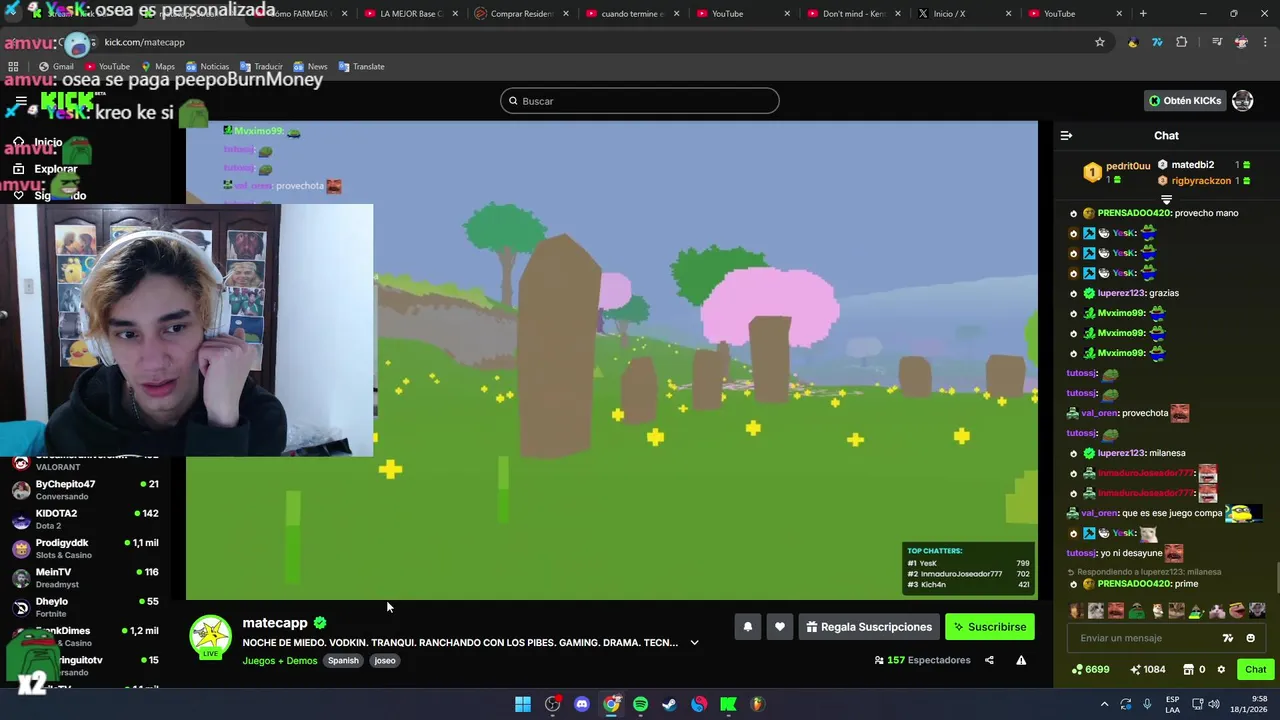The image size is (1280, 720).
Task: Collapse the chat panel with the arrow icon
Action: [1066, 135]
